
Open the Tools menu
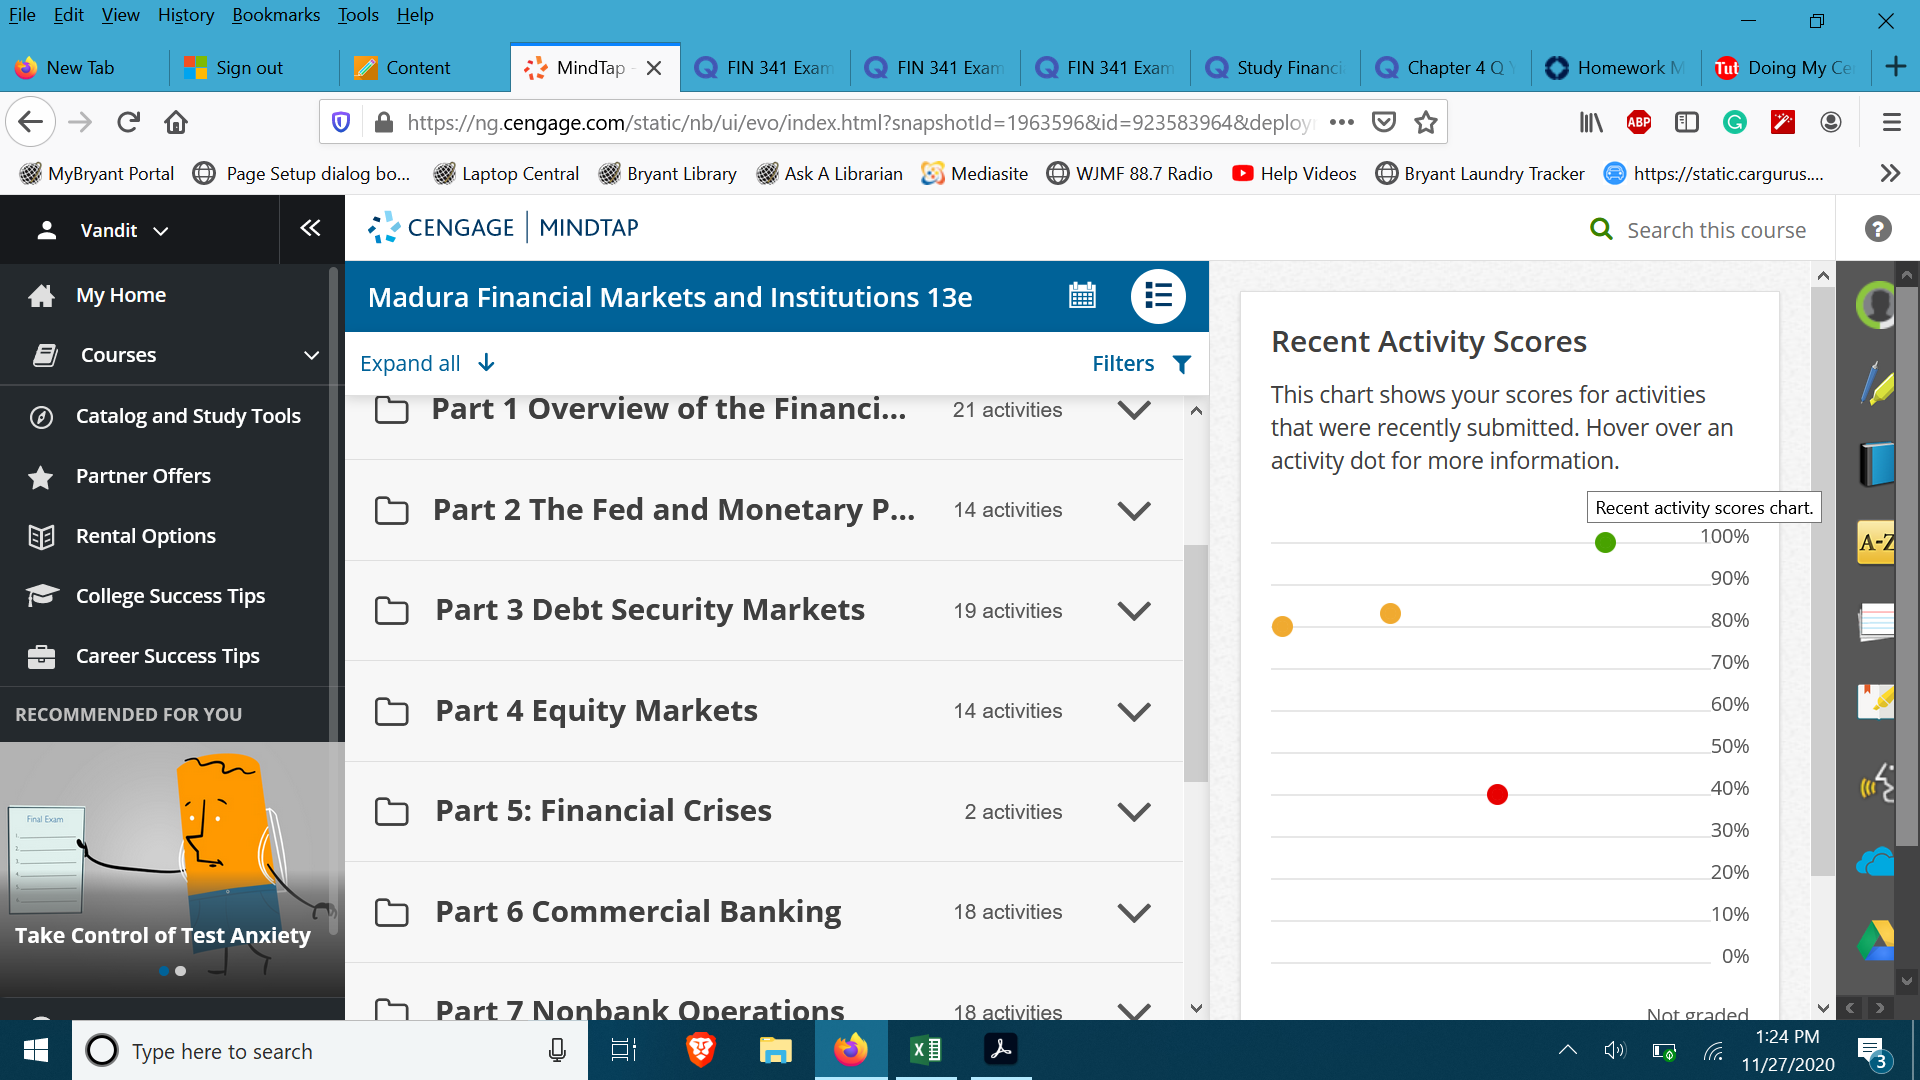[x=358, y=15]
